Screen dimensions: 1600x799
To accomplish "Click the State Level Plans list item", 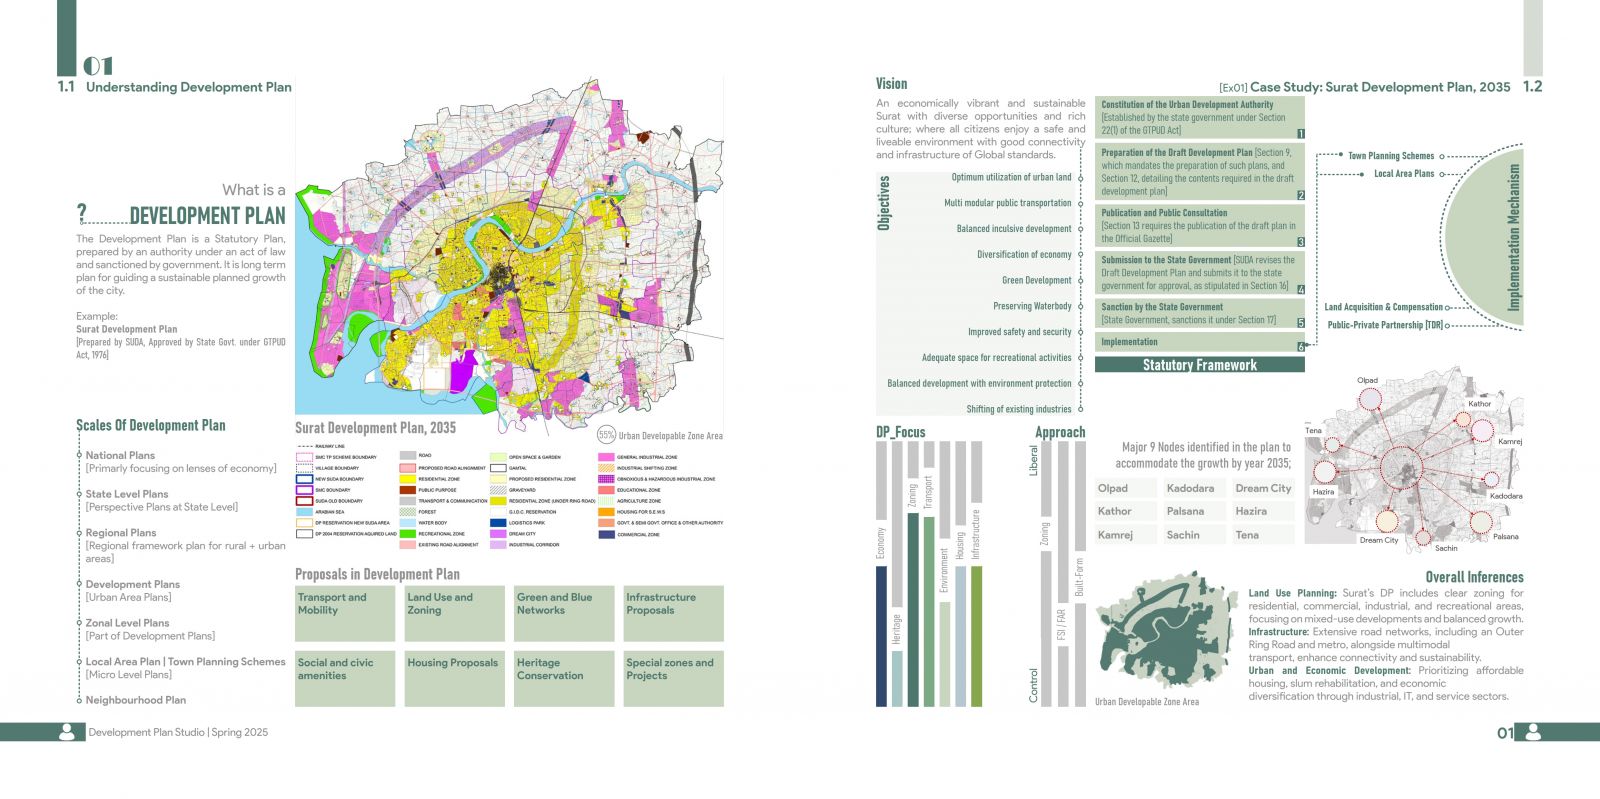I will 162,500.
